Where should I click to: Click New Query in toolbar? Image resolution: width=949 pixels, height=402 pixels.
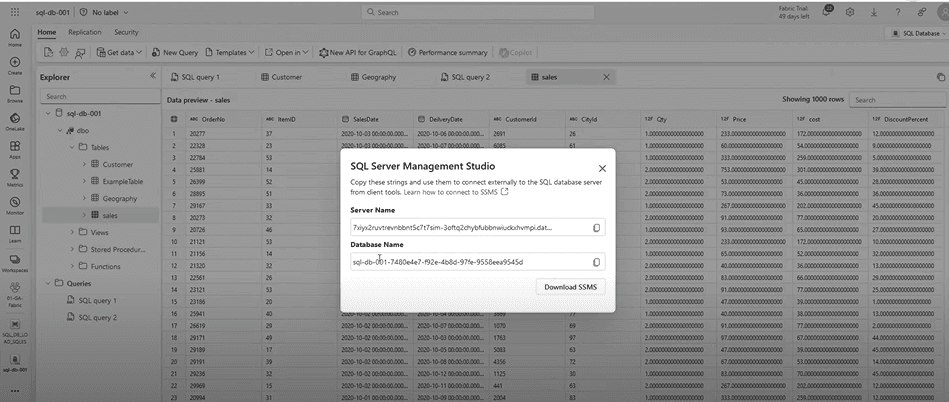coord(174,53)
